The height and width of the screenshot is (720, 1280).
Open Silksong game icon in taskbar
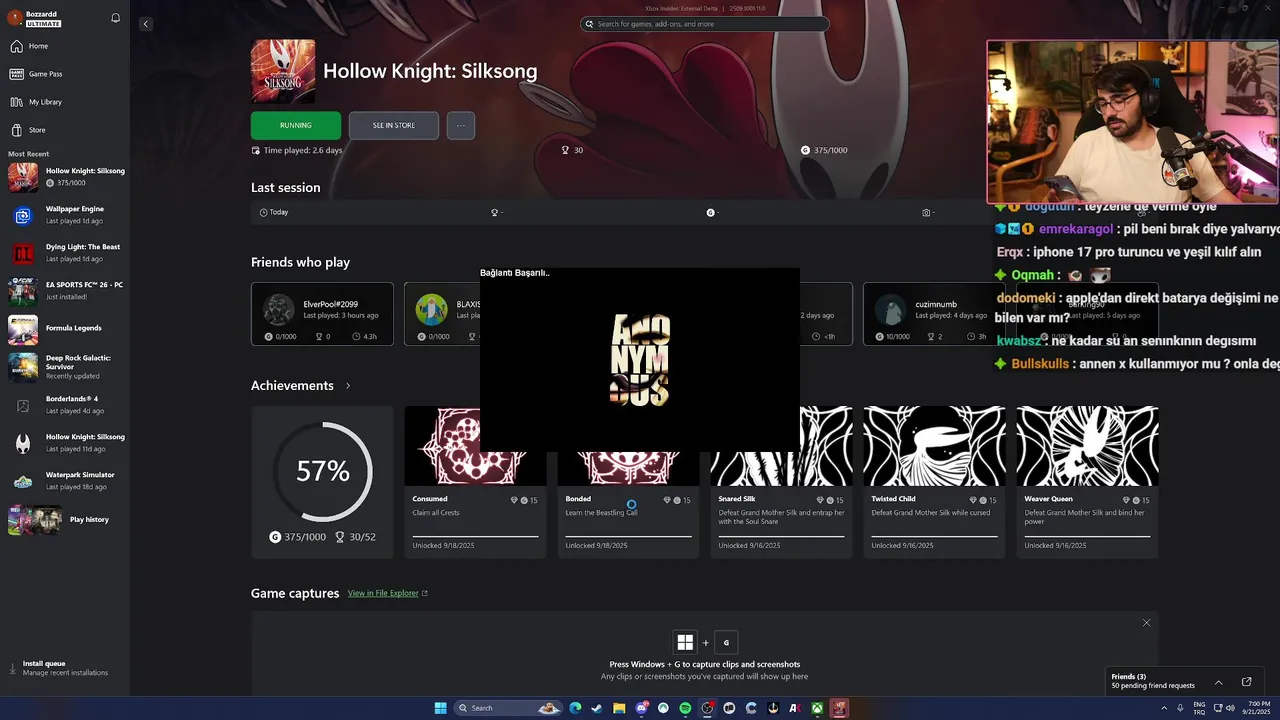839,708
